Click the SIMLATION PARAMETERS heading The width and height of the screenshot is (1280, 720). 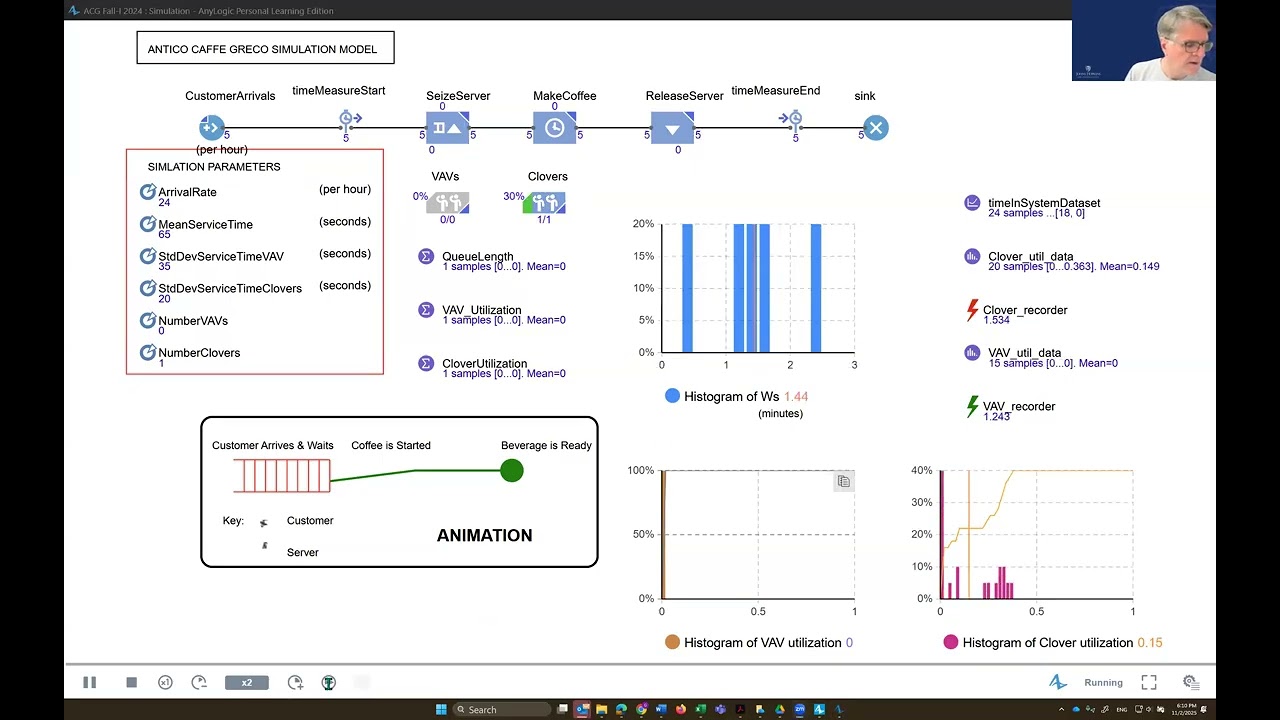[214, 167]
